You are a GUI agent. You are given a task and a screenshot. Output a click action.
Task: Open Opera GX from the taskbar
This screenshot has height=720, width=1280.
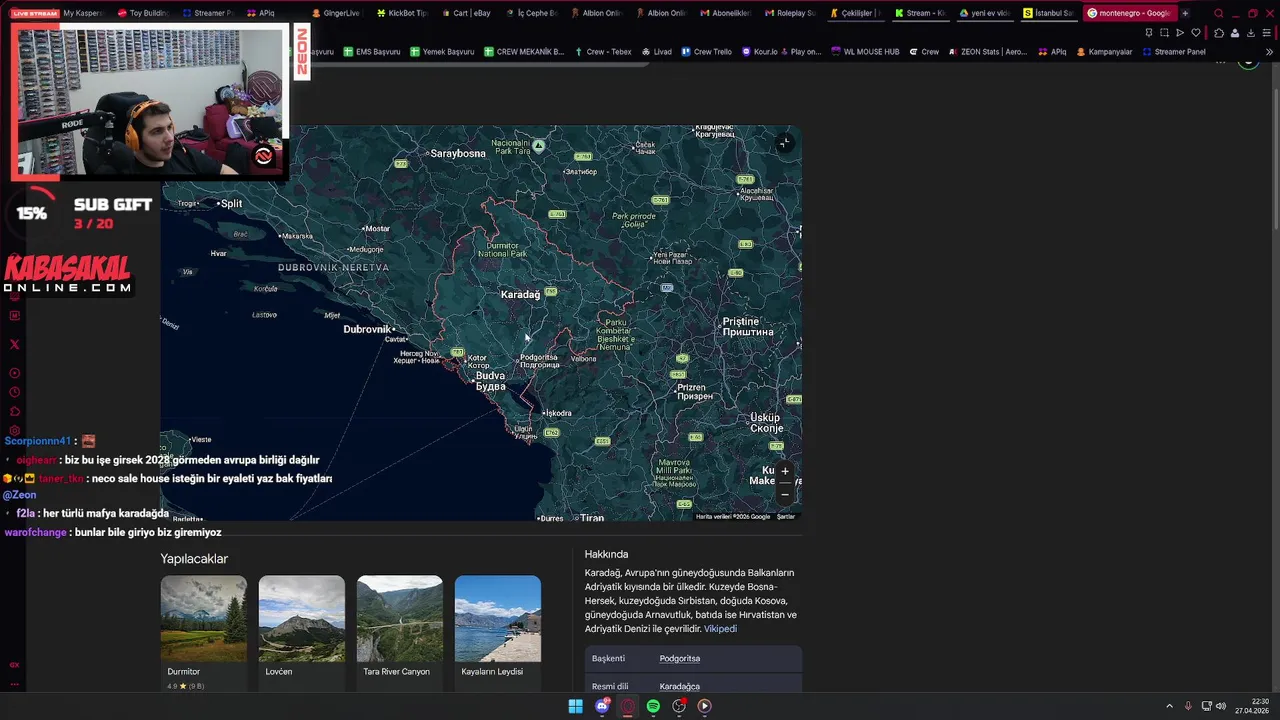click(x=628, y=706)
